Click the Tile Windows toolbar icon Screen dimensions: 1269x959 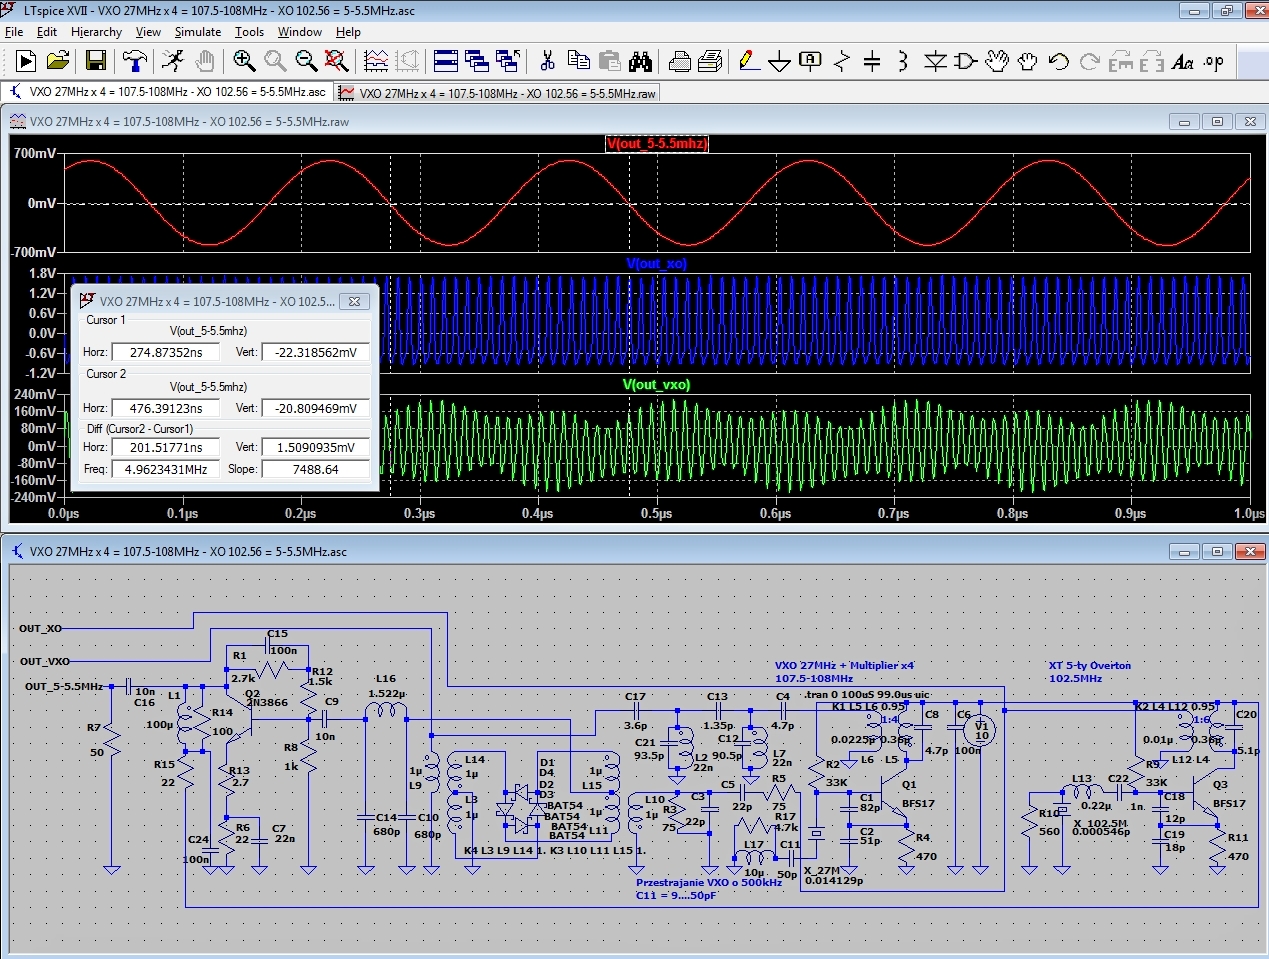[x=446, y=61]
